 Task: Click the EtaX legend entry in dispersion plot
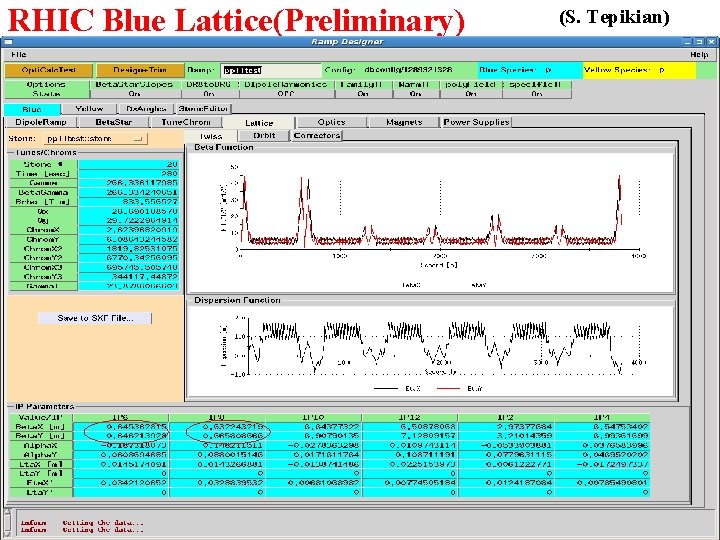click(x=398, y=388)
